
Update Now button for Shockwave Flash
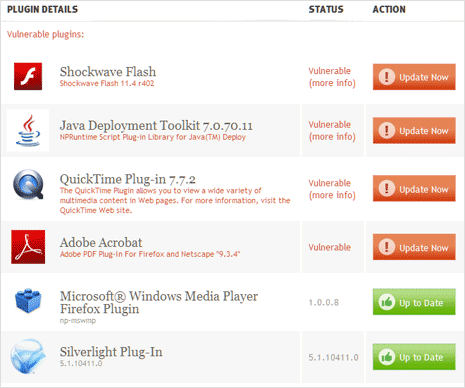point(414,77)
